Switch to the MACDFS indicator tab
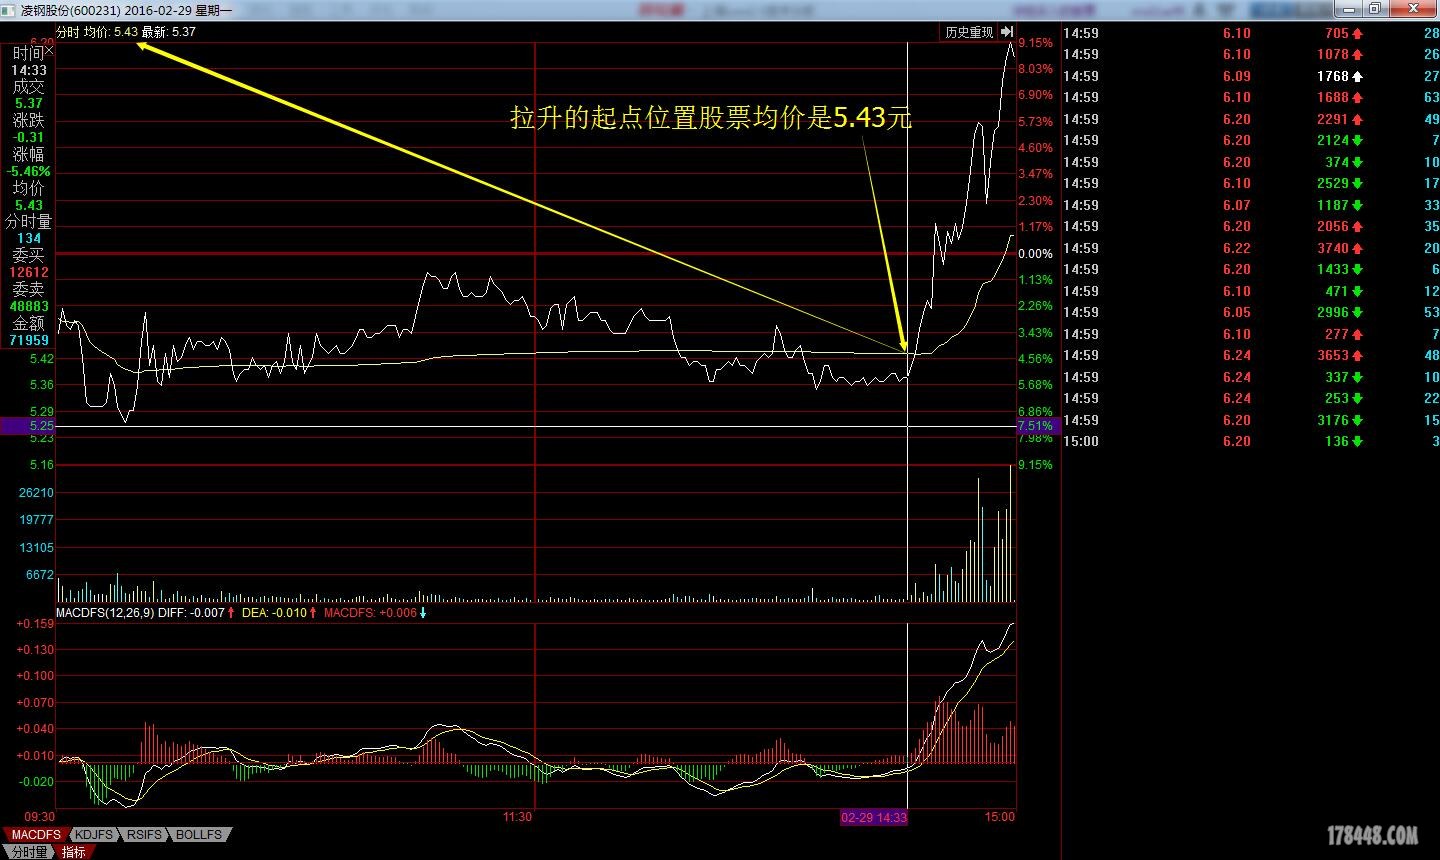 pos(36,834)
